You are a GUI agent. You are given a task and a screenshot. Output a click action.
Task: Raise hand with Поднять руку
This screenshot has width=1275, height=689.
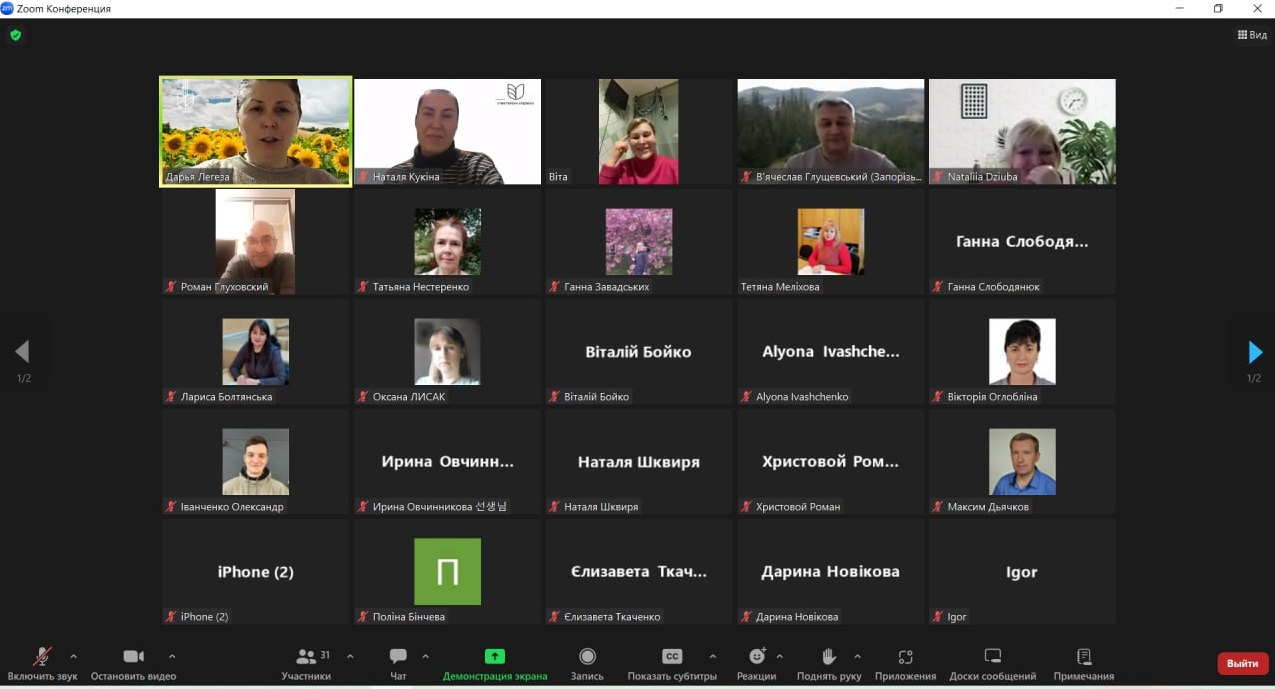[829, 662]
